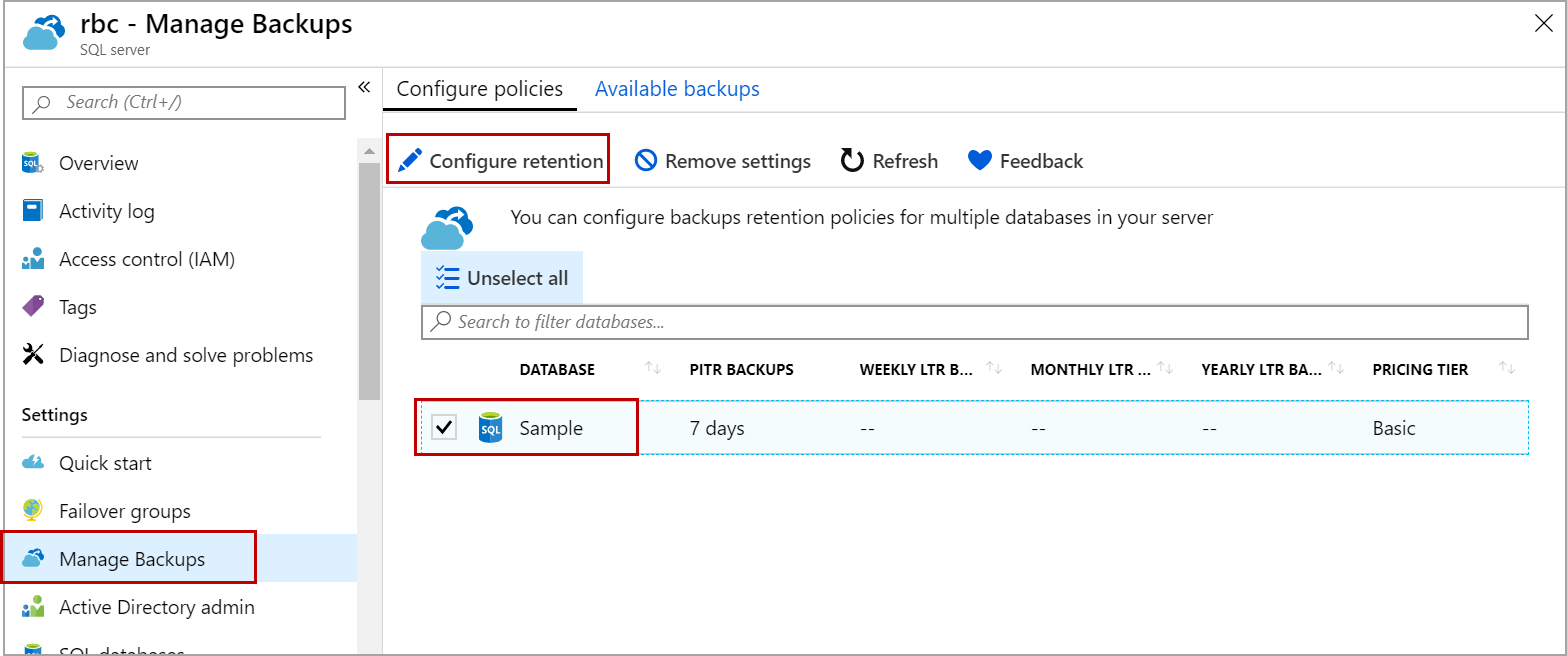Send Feedback using the heart icon

click(x=1024, y=160)
